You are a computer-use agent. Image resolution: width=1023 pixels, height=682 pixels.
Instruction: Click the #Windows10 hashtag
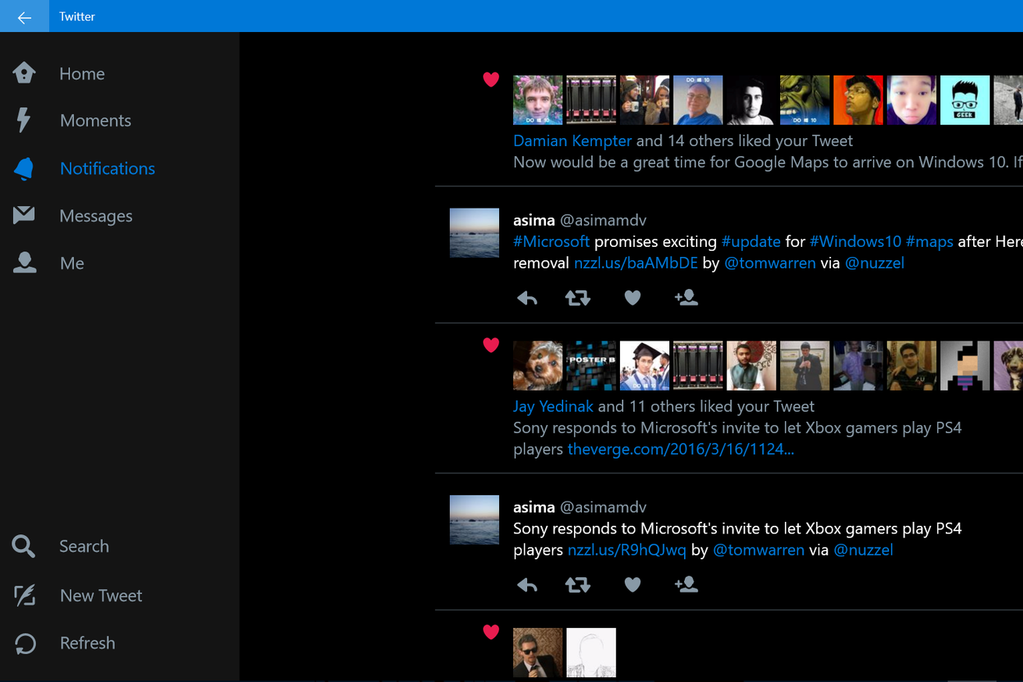(855, 242)
